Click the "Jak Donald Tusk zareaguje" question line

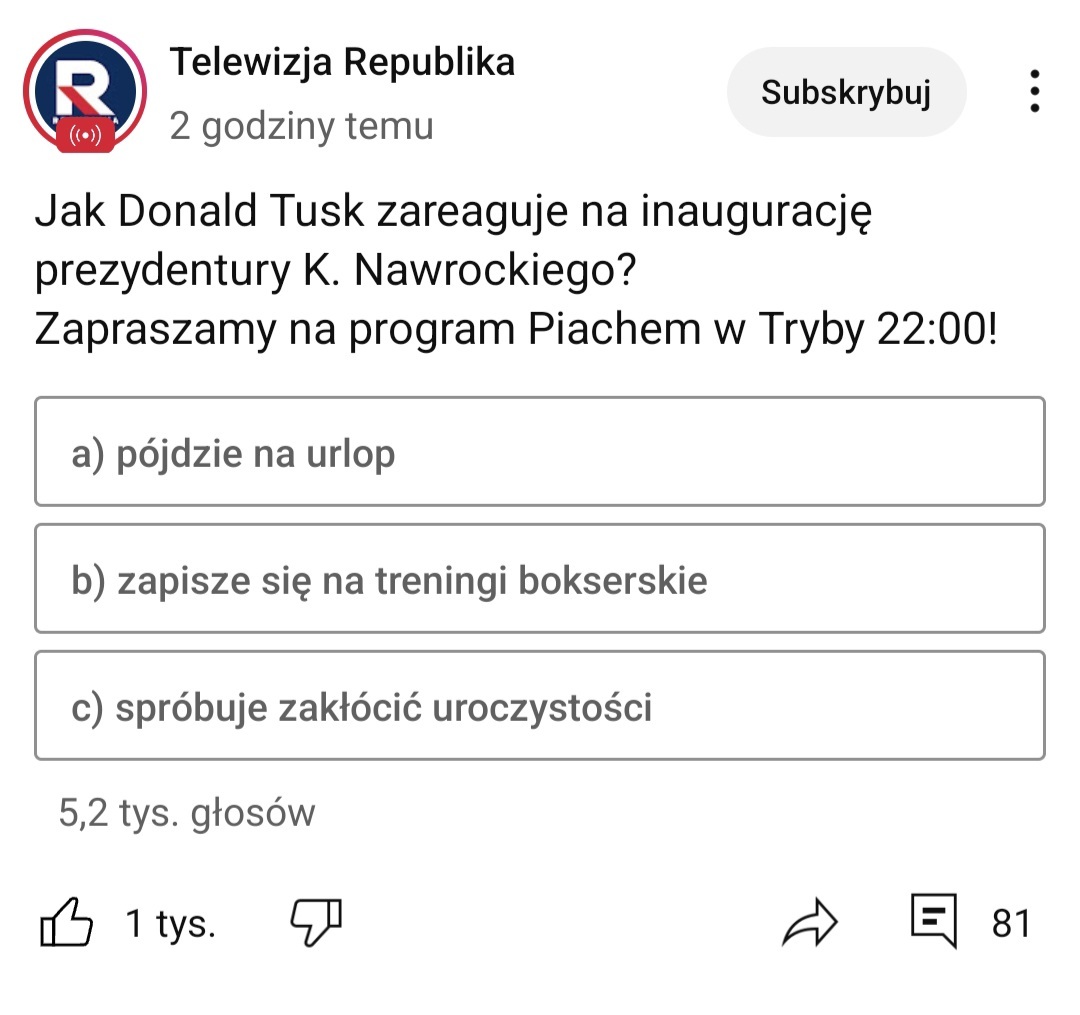(455, 213)
